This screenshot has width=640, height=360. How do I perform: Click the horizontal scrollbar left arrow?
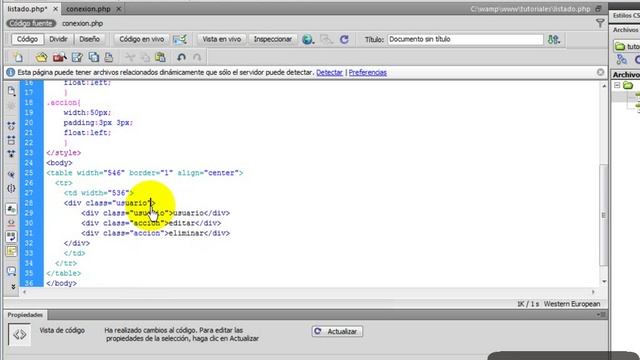tap(24, 292)
